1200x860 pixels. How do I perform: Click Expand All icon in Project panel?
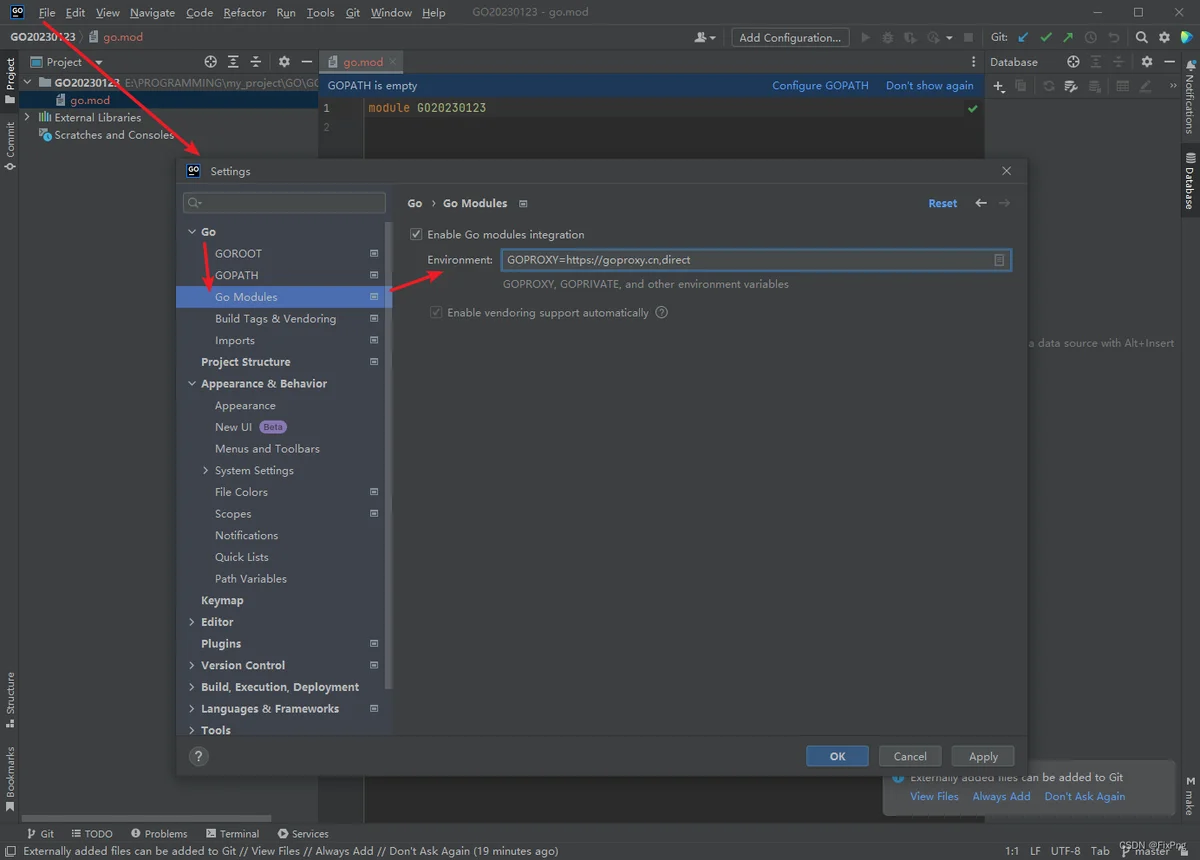point(233,62)
